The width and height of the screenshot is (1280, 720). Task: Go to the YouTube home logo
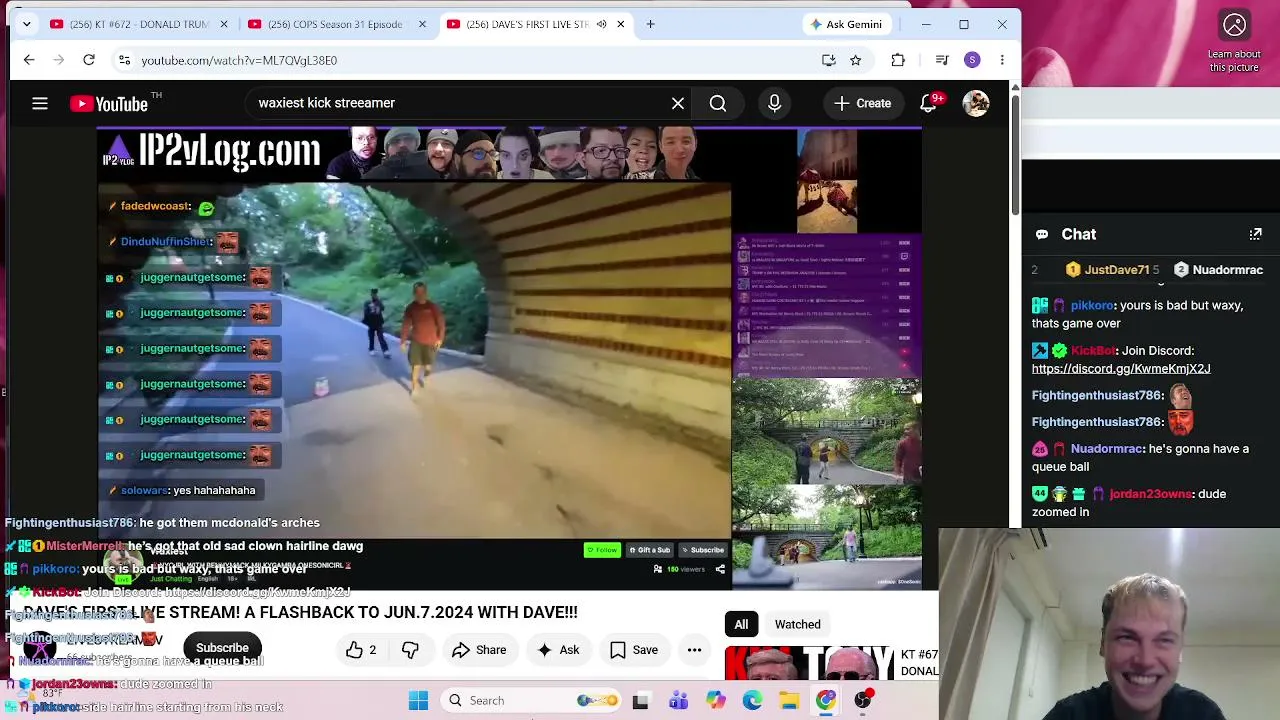(109, 103)
